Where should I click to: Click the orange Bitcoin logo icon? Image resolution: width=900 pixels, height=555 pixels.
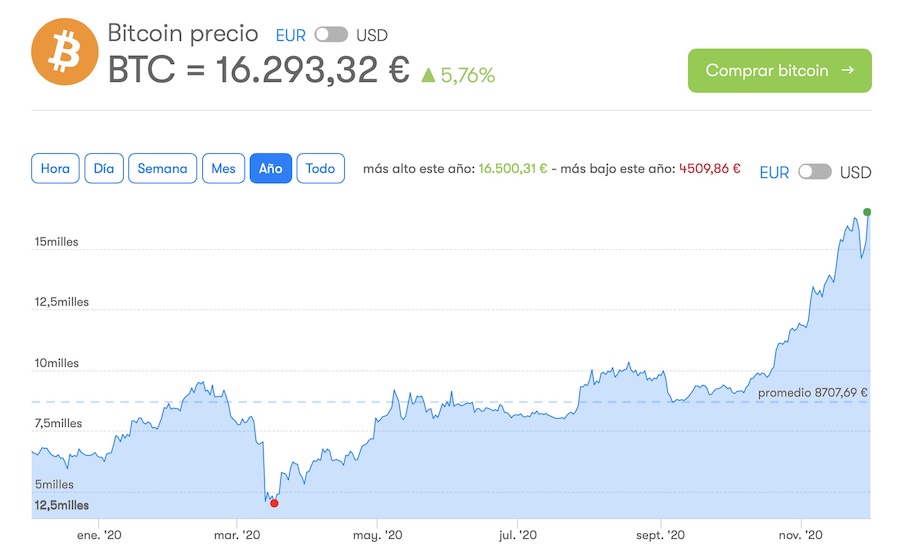click(x=66, y=53)
